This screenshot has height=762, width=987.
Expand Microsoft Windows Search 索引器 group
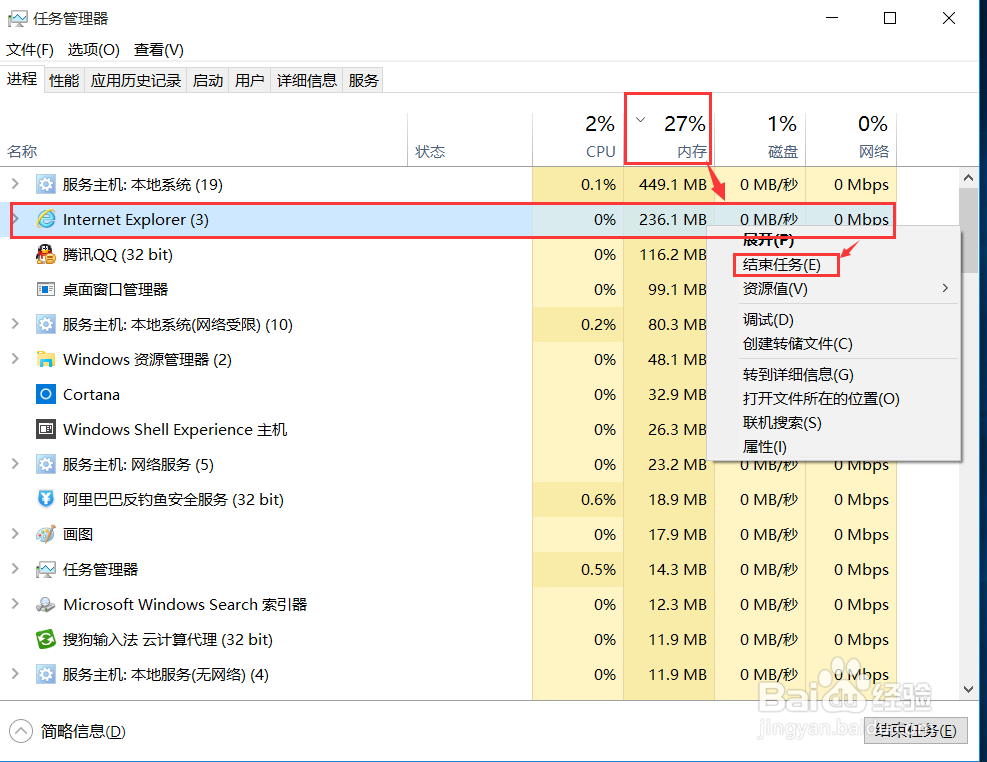point(15,603)
